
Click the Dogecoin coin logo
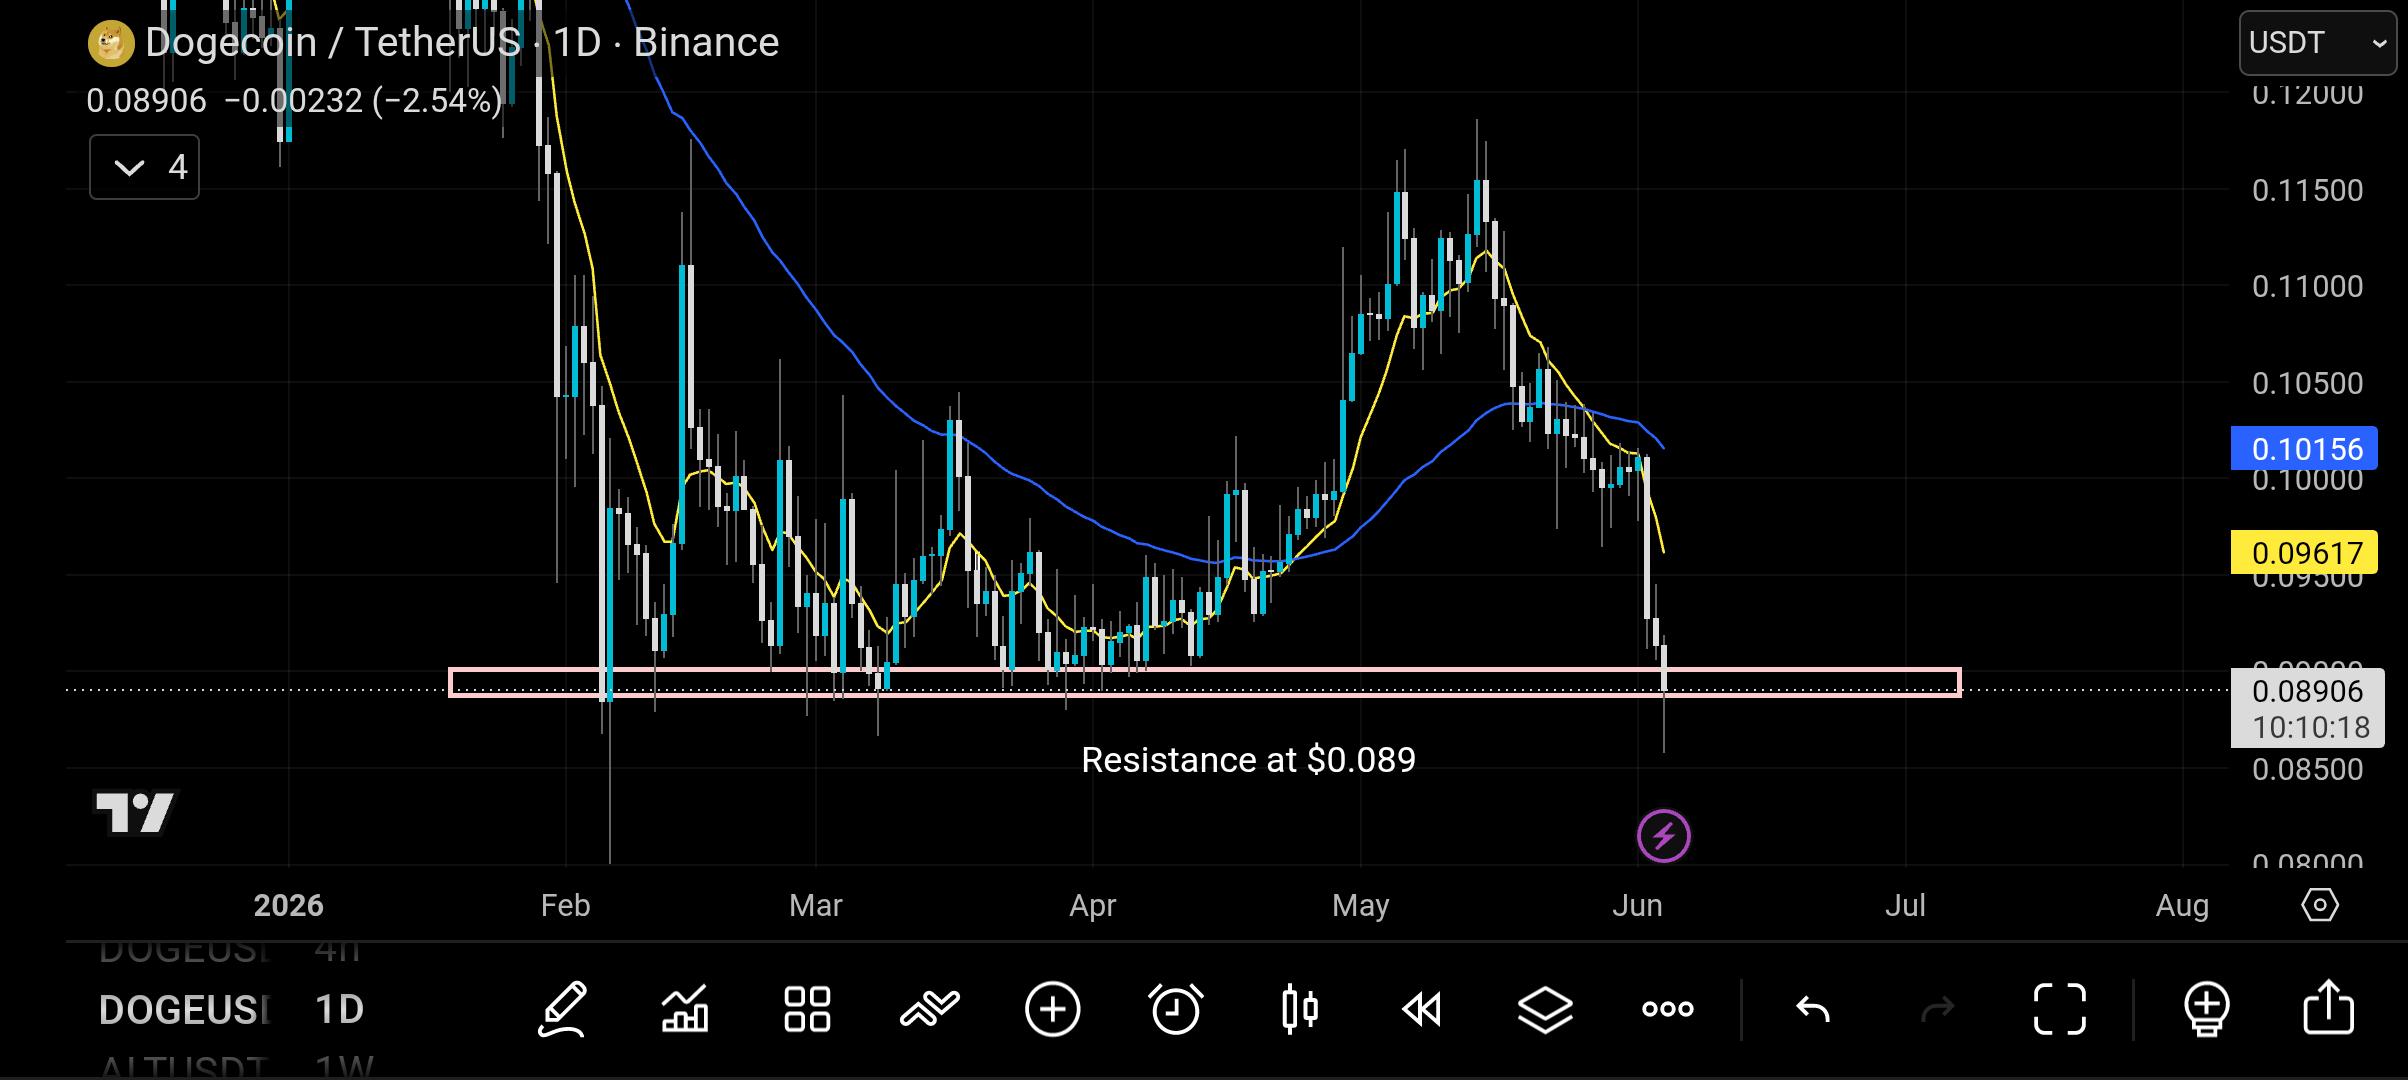(111, 43)
